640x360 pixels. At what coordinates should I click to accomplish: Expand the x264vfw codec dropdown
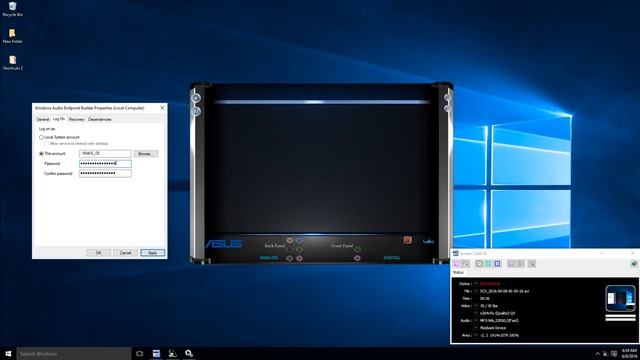coord(476,313)
